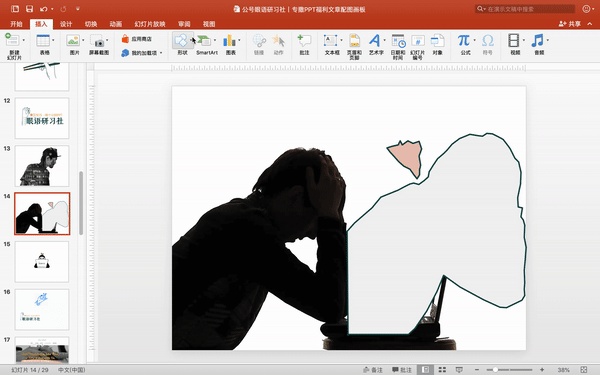600x375 pixels.
Task: Expand the new slide layout dropdown arrow
Action: (x=24, y=40)
